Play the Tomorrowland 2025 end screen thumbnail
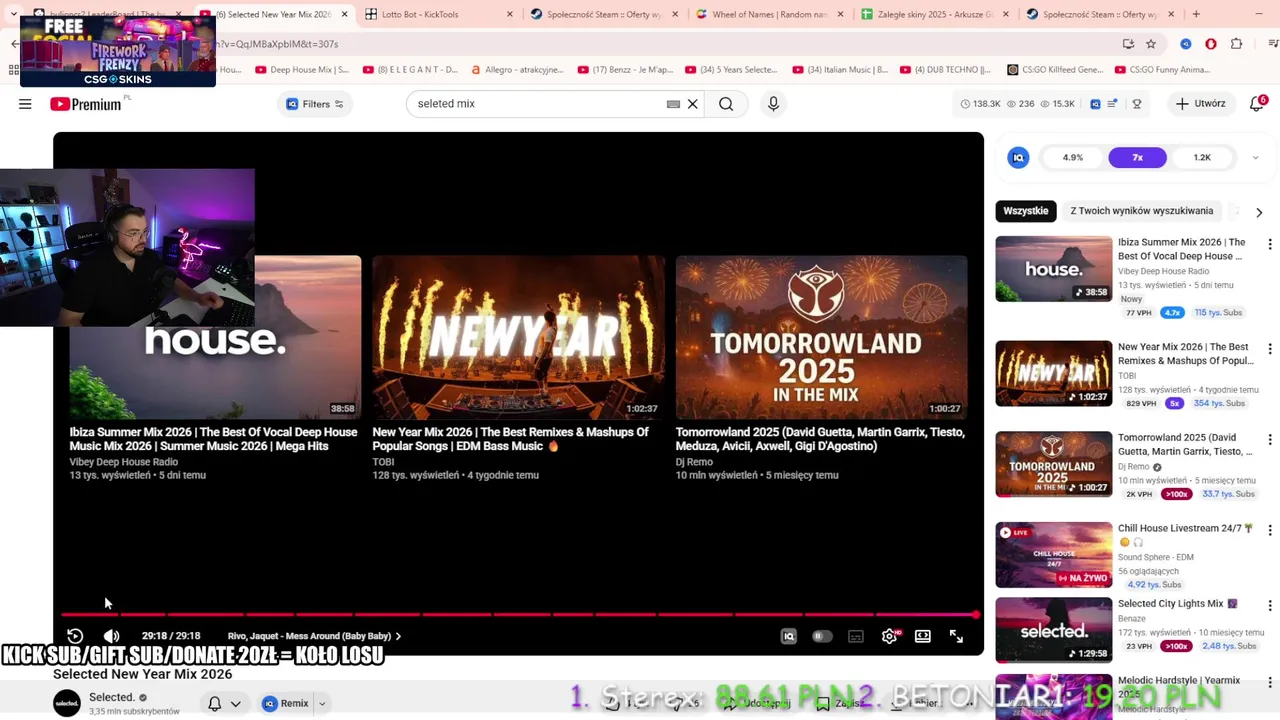The height and width of the screenshot is (720, 1280). click(822, 337)
